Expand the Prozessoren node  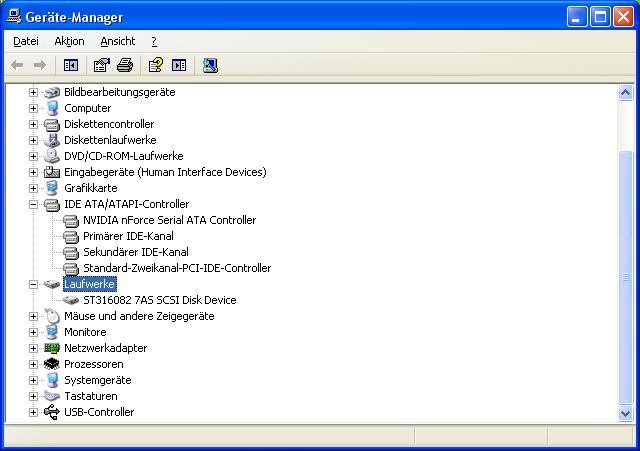pos(33,364)
